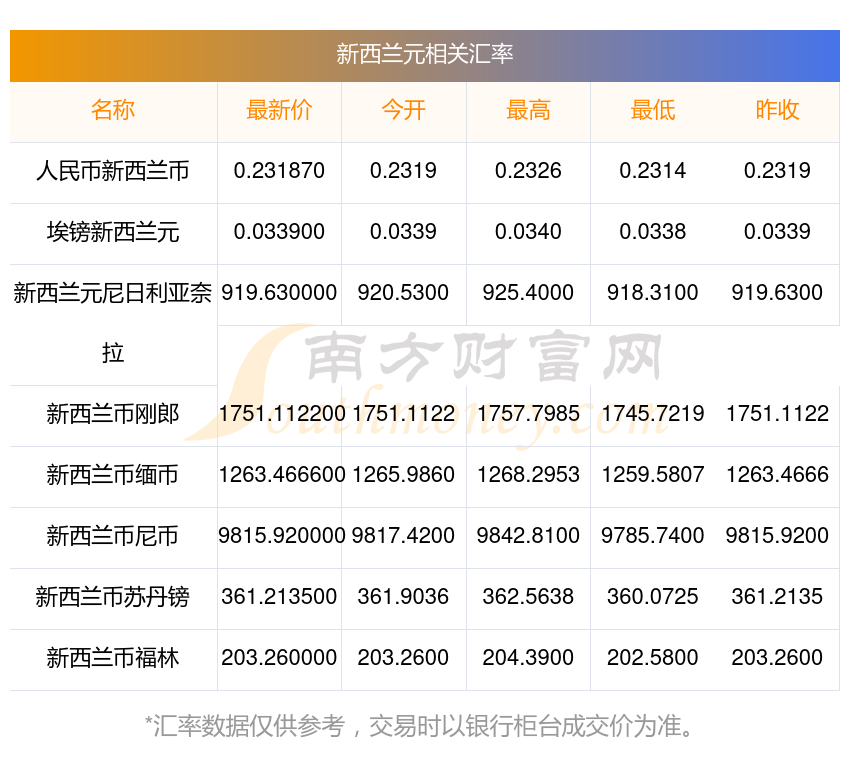Click the 新西兰元相关汇率 title banner
The width and height of the screenshot is (850, 757).
tap(424, 55)
